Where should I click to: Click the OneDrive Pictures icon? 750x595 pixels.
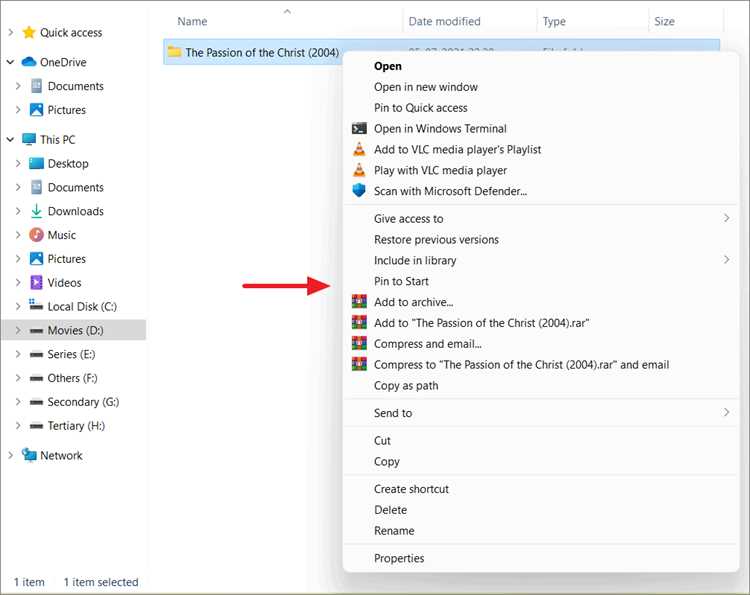tap(36, 110)
